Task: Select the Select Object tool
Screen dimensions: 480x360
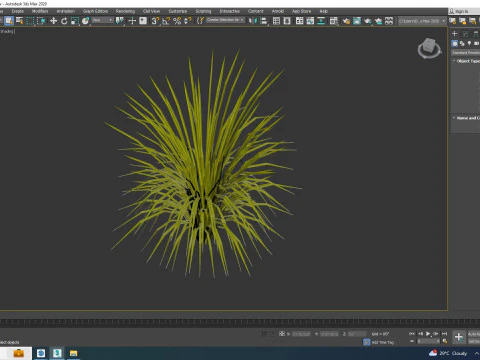Action: (x=9, y=21)
